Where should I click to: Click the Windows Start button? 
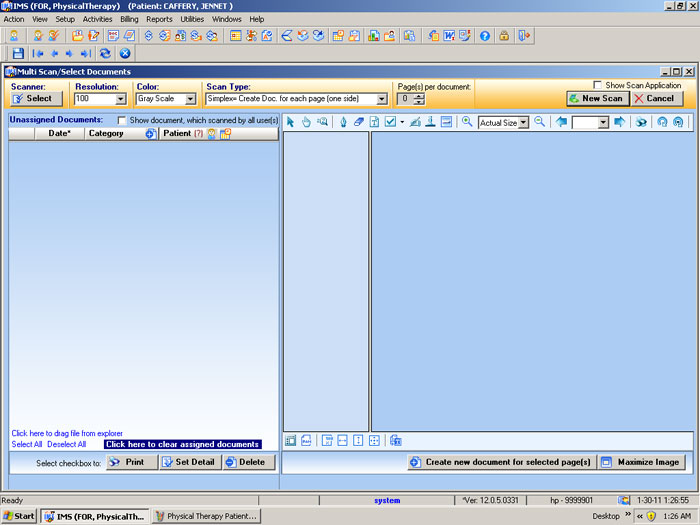point(19,517)
